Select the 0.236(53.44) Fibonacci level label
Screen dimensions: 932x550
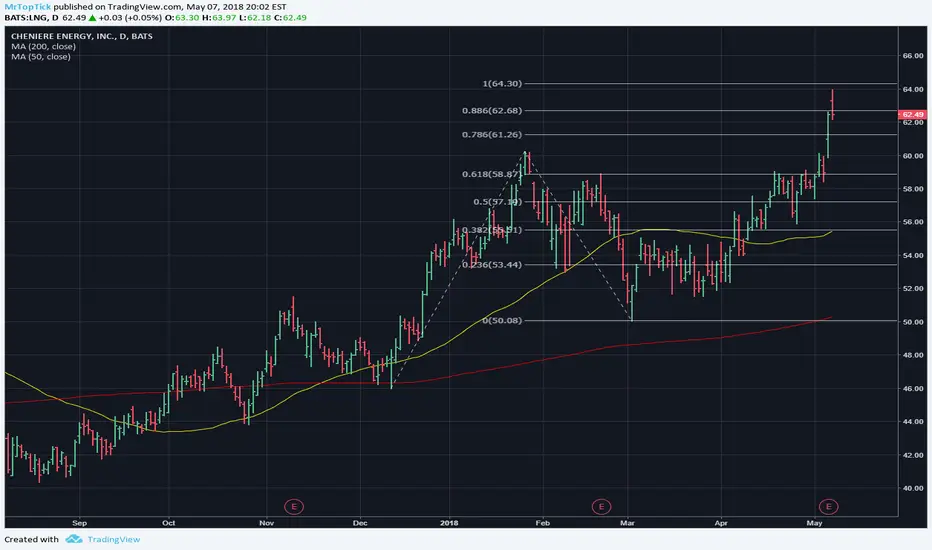pyautogui.click(x=492, y=265)
